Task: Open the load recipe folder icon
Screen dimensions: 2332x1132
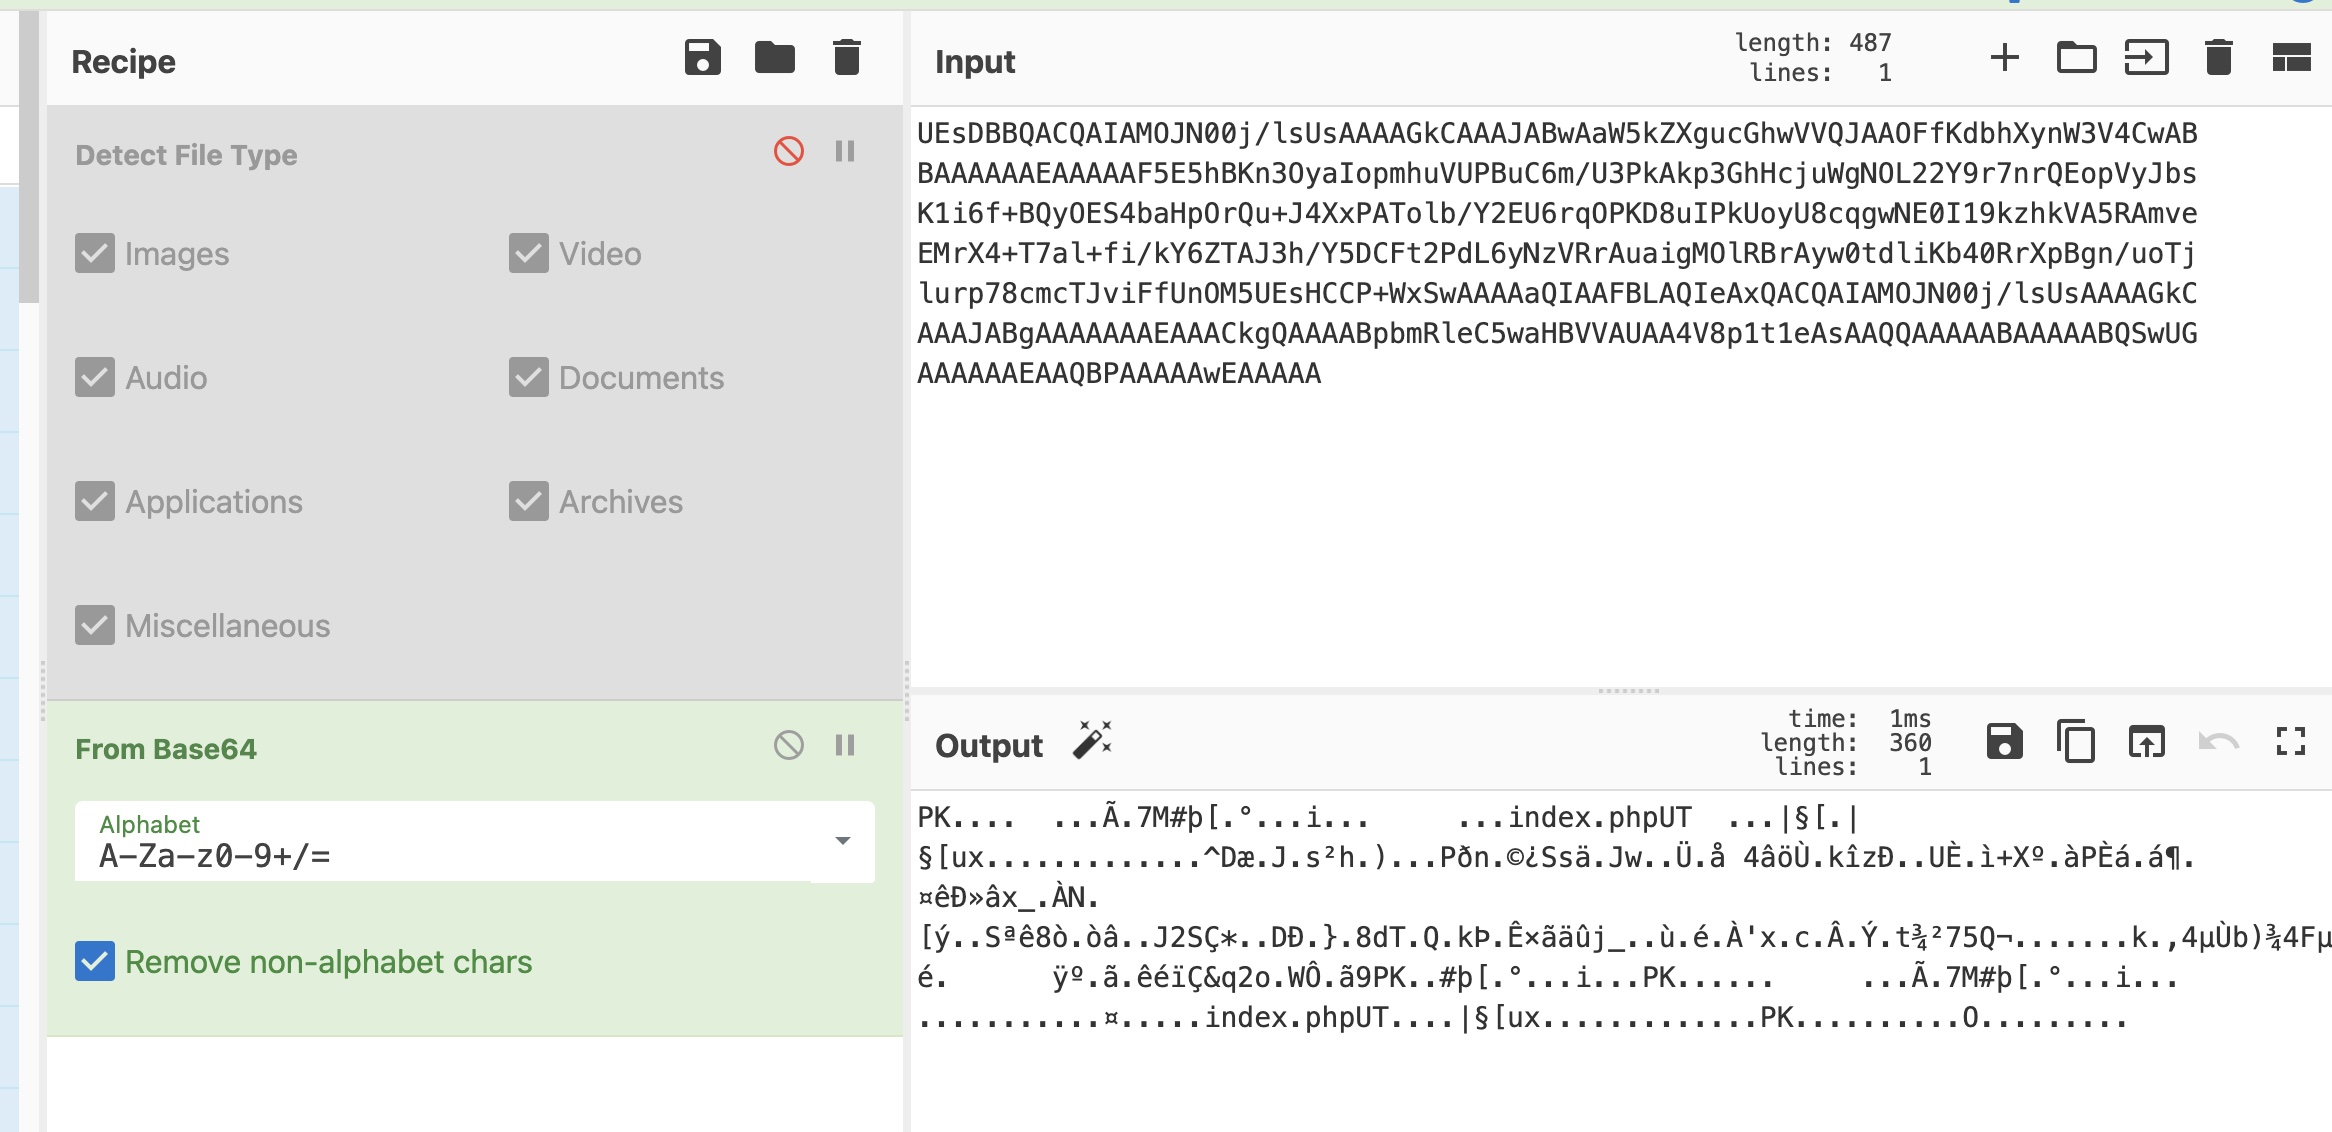Action: click(774, 58)
